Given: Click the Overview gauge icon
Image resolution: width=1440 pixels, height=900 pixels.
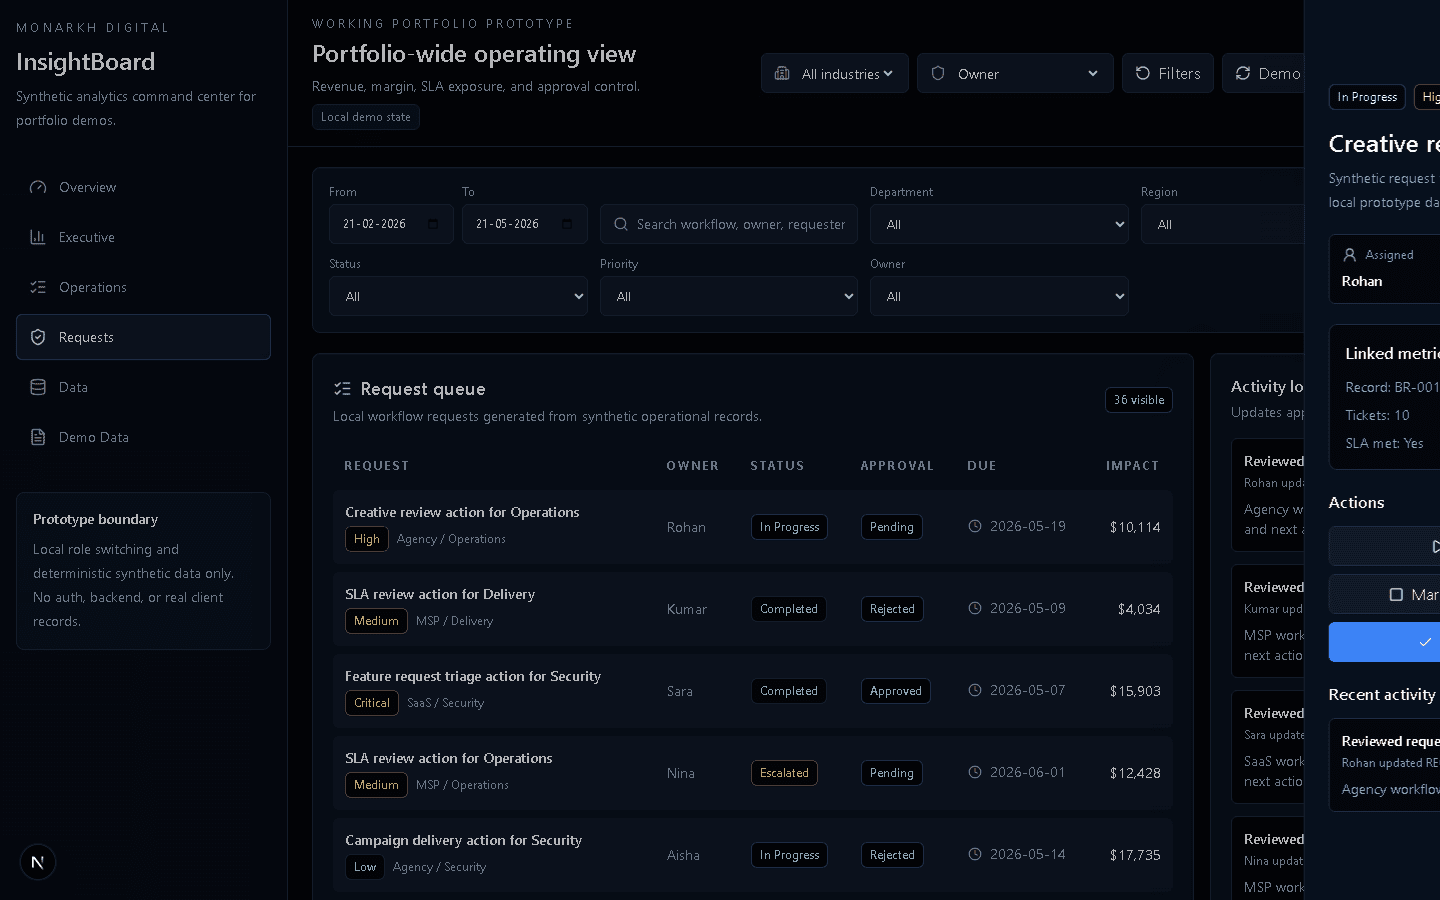Looking at the screenshot, I should (x=38, y=187).
